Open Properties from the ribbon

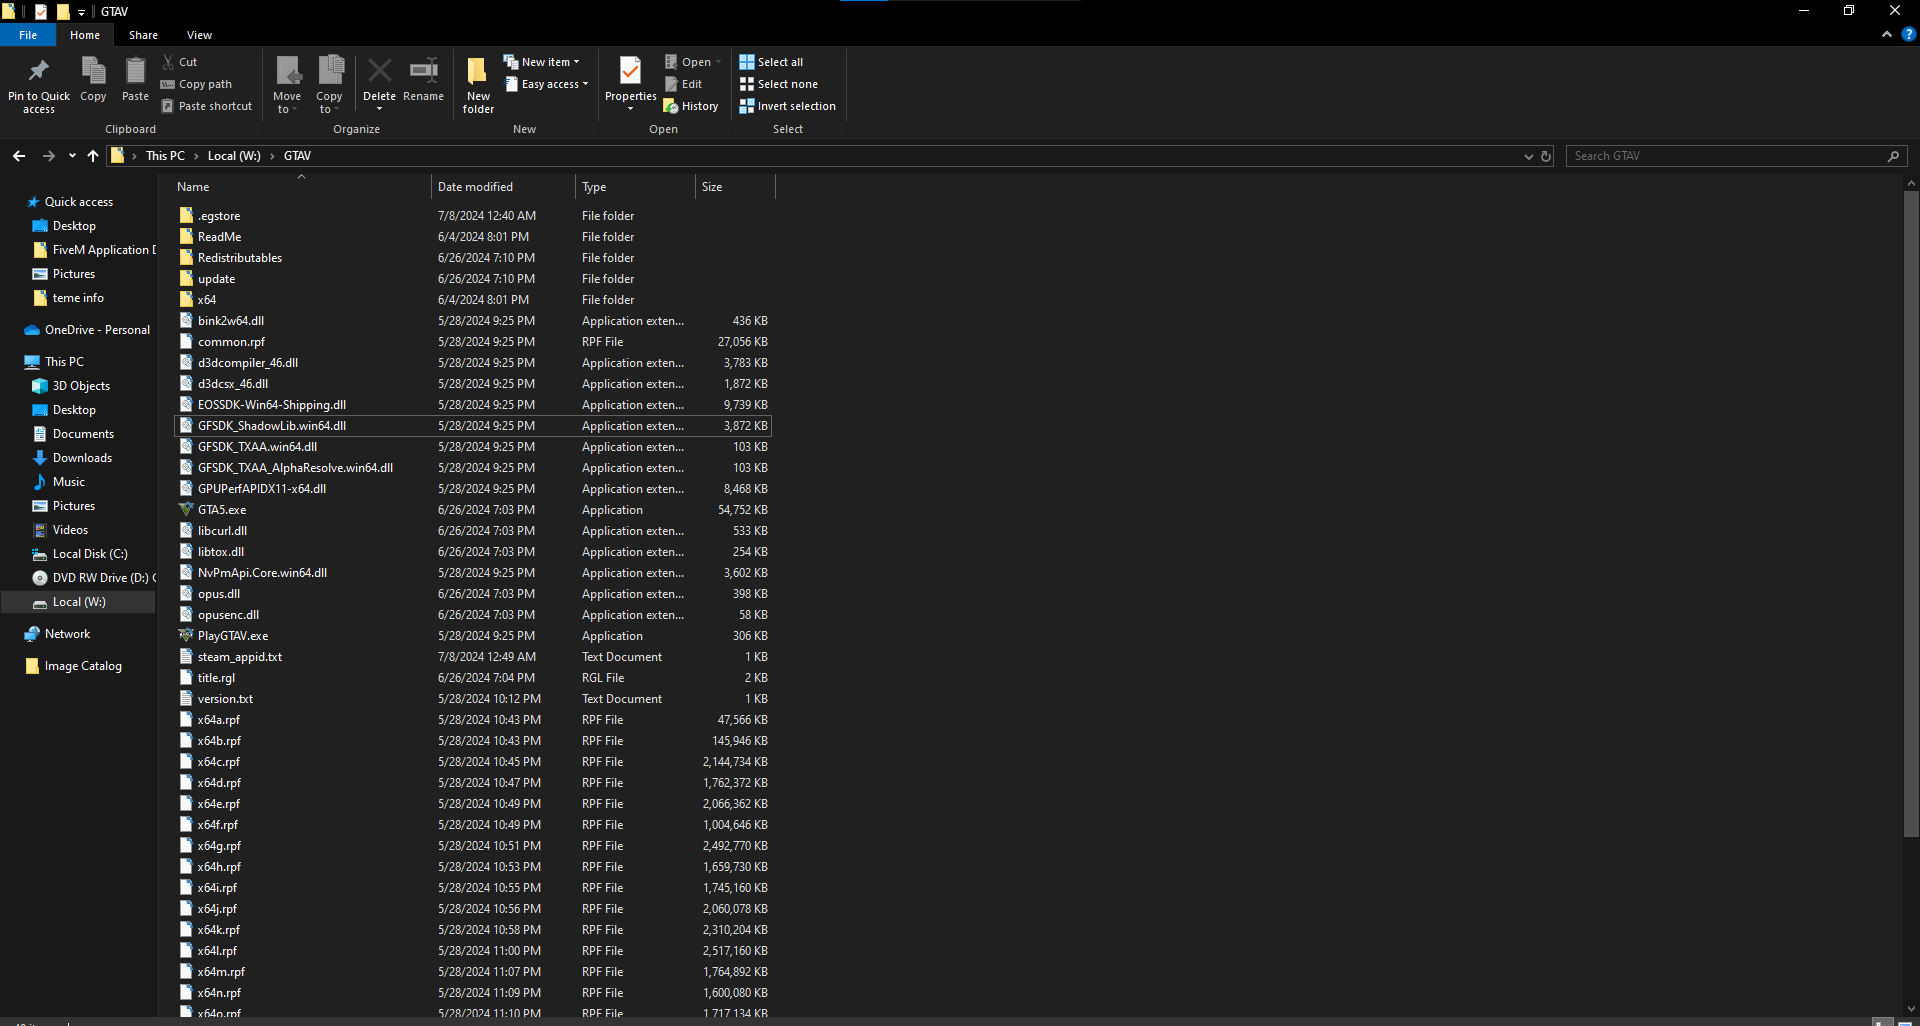tap(630, 72)
